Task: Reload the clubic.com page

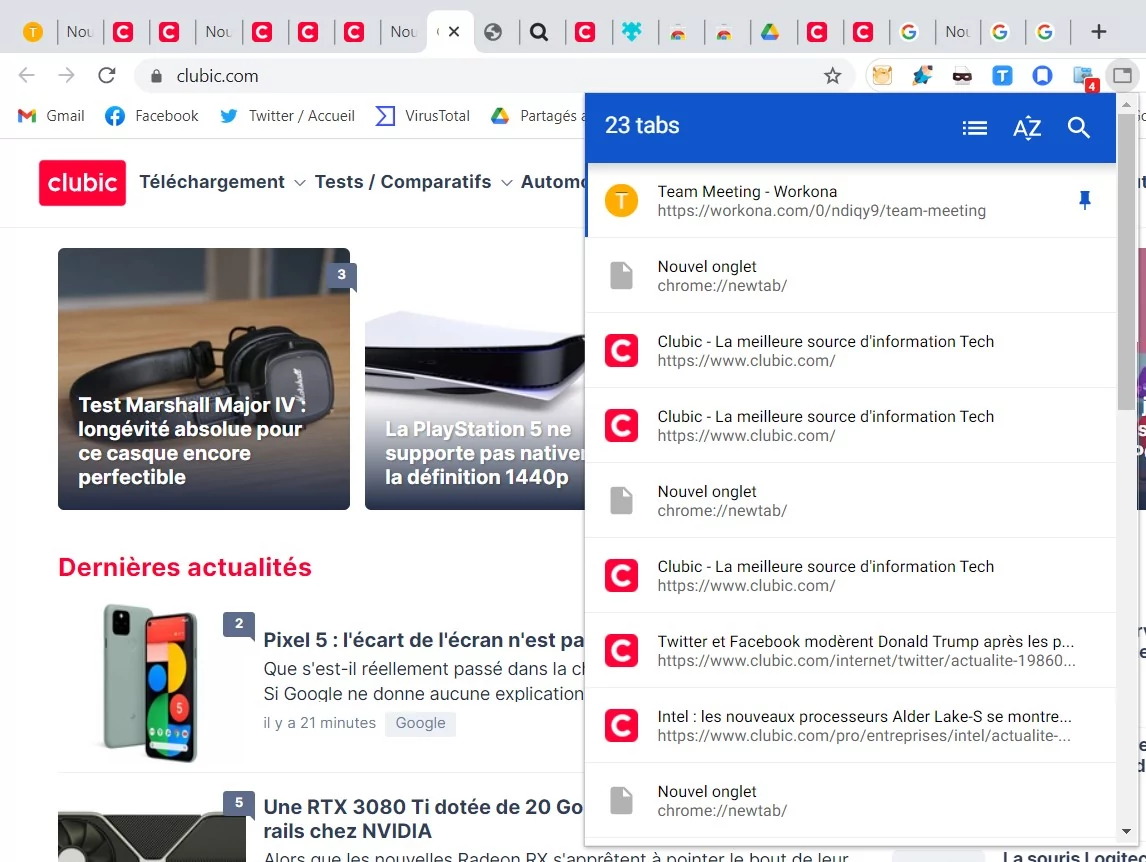Action: (x=107, y=75)
